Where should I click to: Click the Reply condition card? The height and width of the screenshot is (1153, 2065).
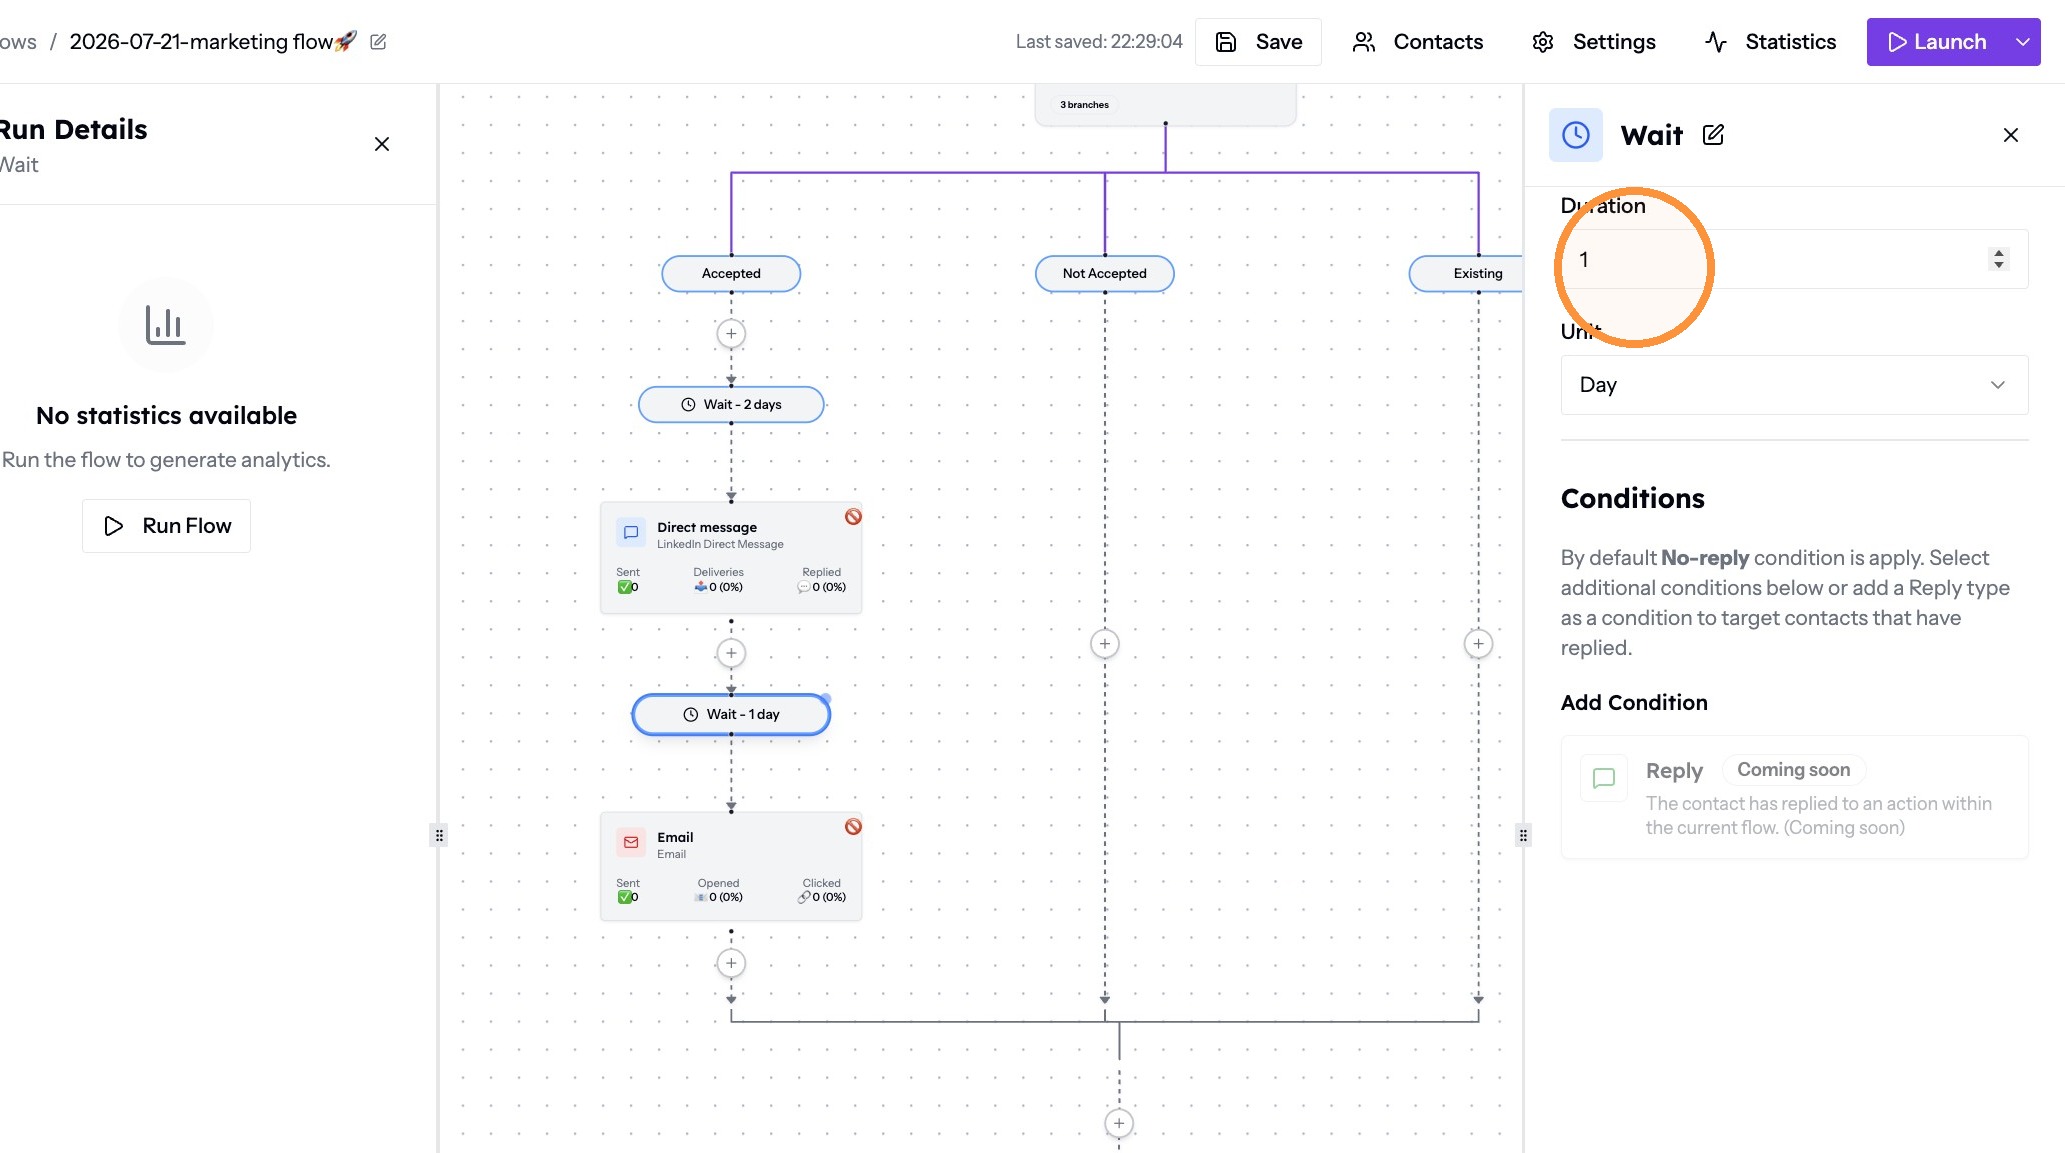[x=1794, y=798]
